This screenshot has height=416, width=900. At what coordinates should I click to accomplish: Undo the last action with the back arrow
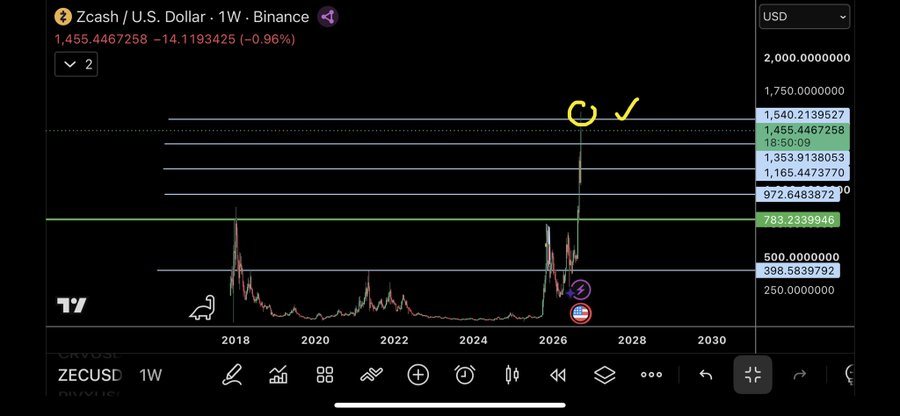705,375
